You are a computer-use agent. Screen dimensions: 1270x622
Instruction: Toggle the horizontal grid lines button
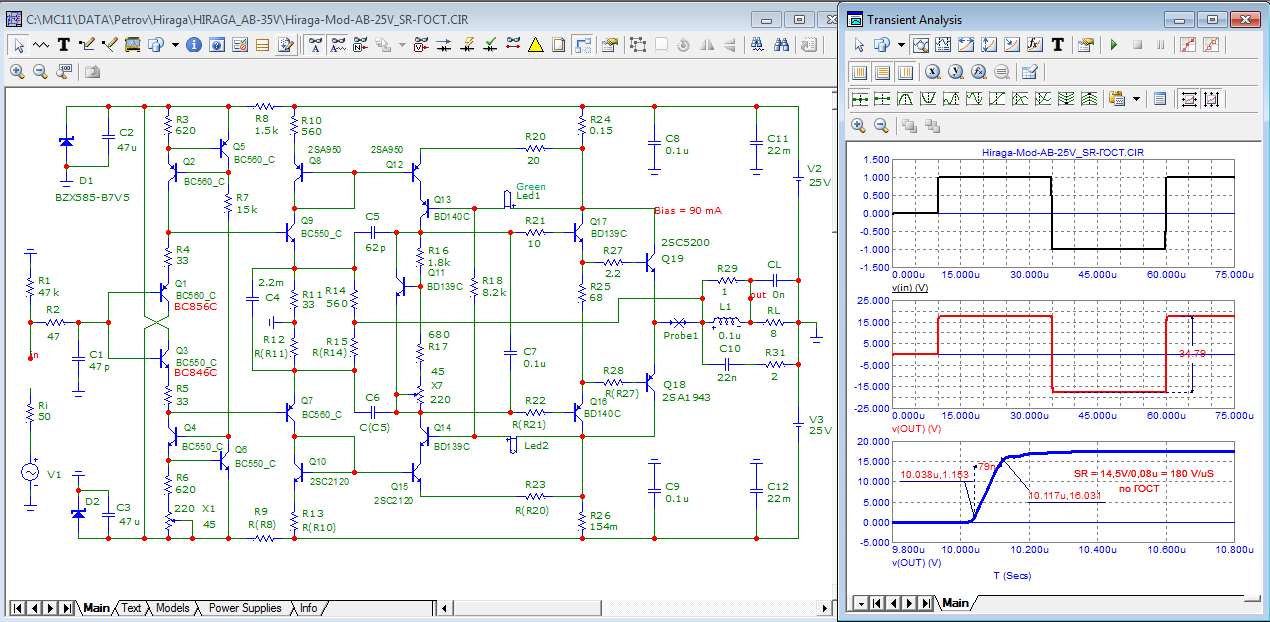tap(882, 72)
